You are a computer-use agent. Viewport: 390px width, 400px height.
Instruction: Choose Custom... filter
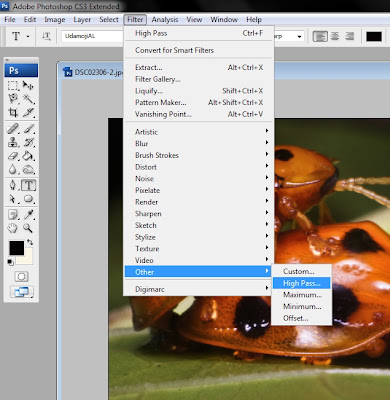click(302, 271)
